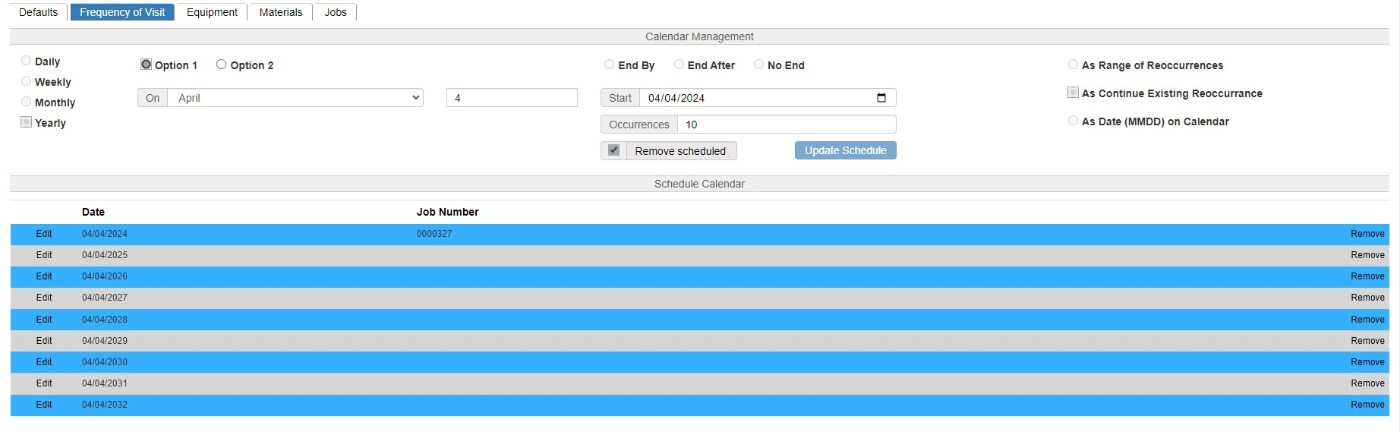
Task: Go to the Jobs tab
Action: point(335,13)
